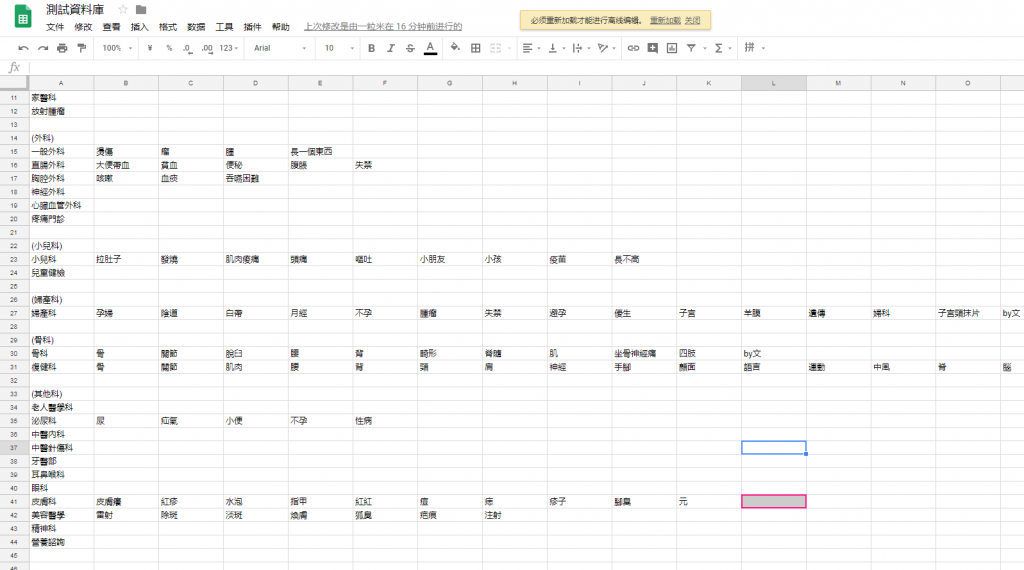Screen dimensions: 1024x570
Task: Click the Redo arrow icon
Action: click(43, 48)
